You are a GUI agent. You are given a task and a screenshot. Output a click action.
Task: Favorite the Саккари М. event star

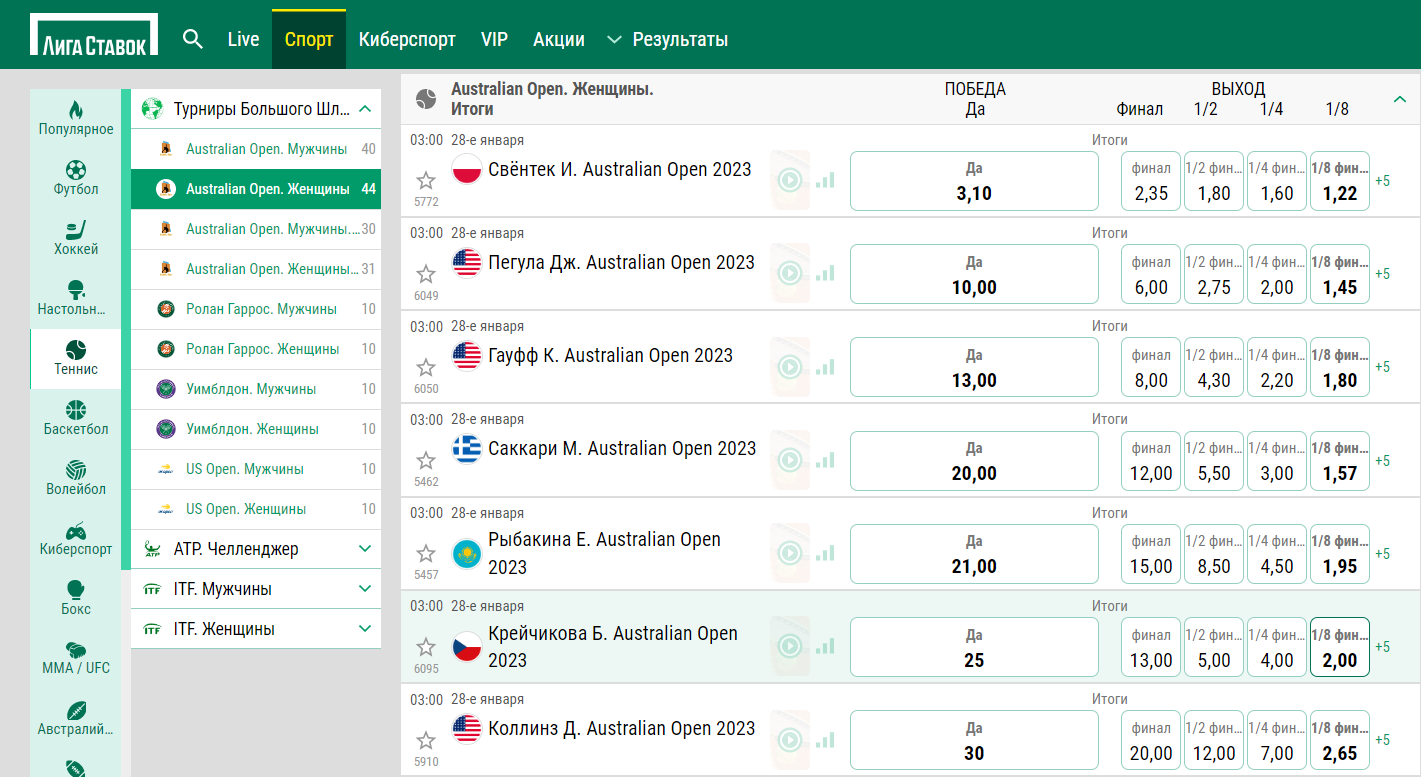click(x=426, y=460)
